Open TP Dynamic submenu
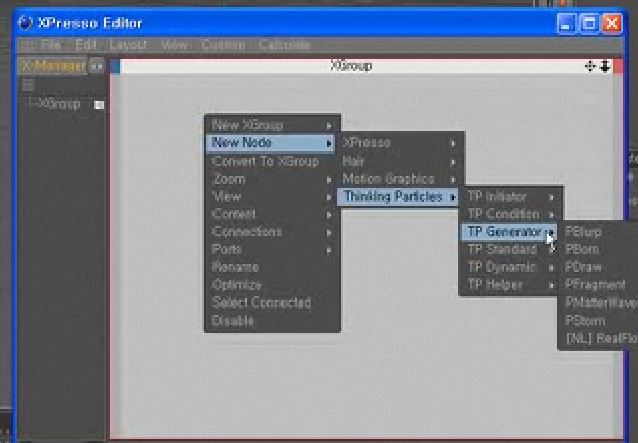The image size is (638, 443). coord(511,267)
